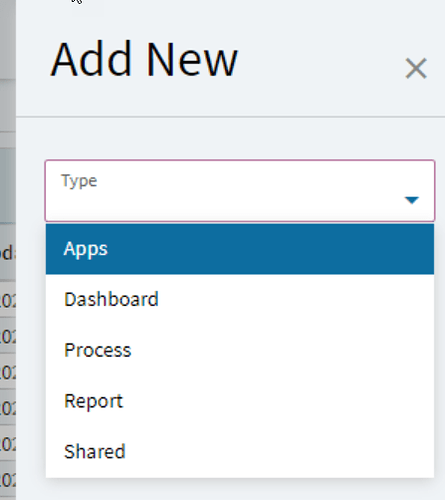Select the Report type option
This screenshot has height=500, width=445.
click(94, 401)
